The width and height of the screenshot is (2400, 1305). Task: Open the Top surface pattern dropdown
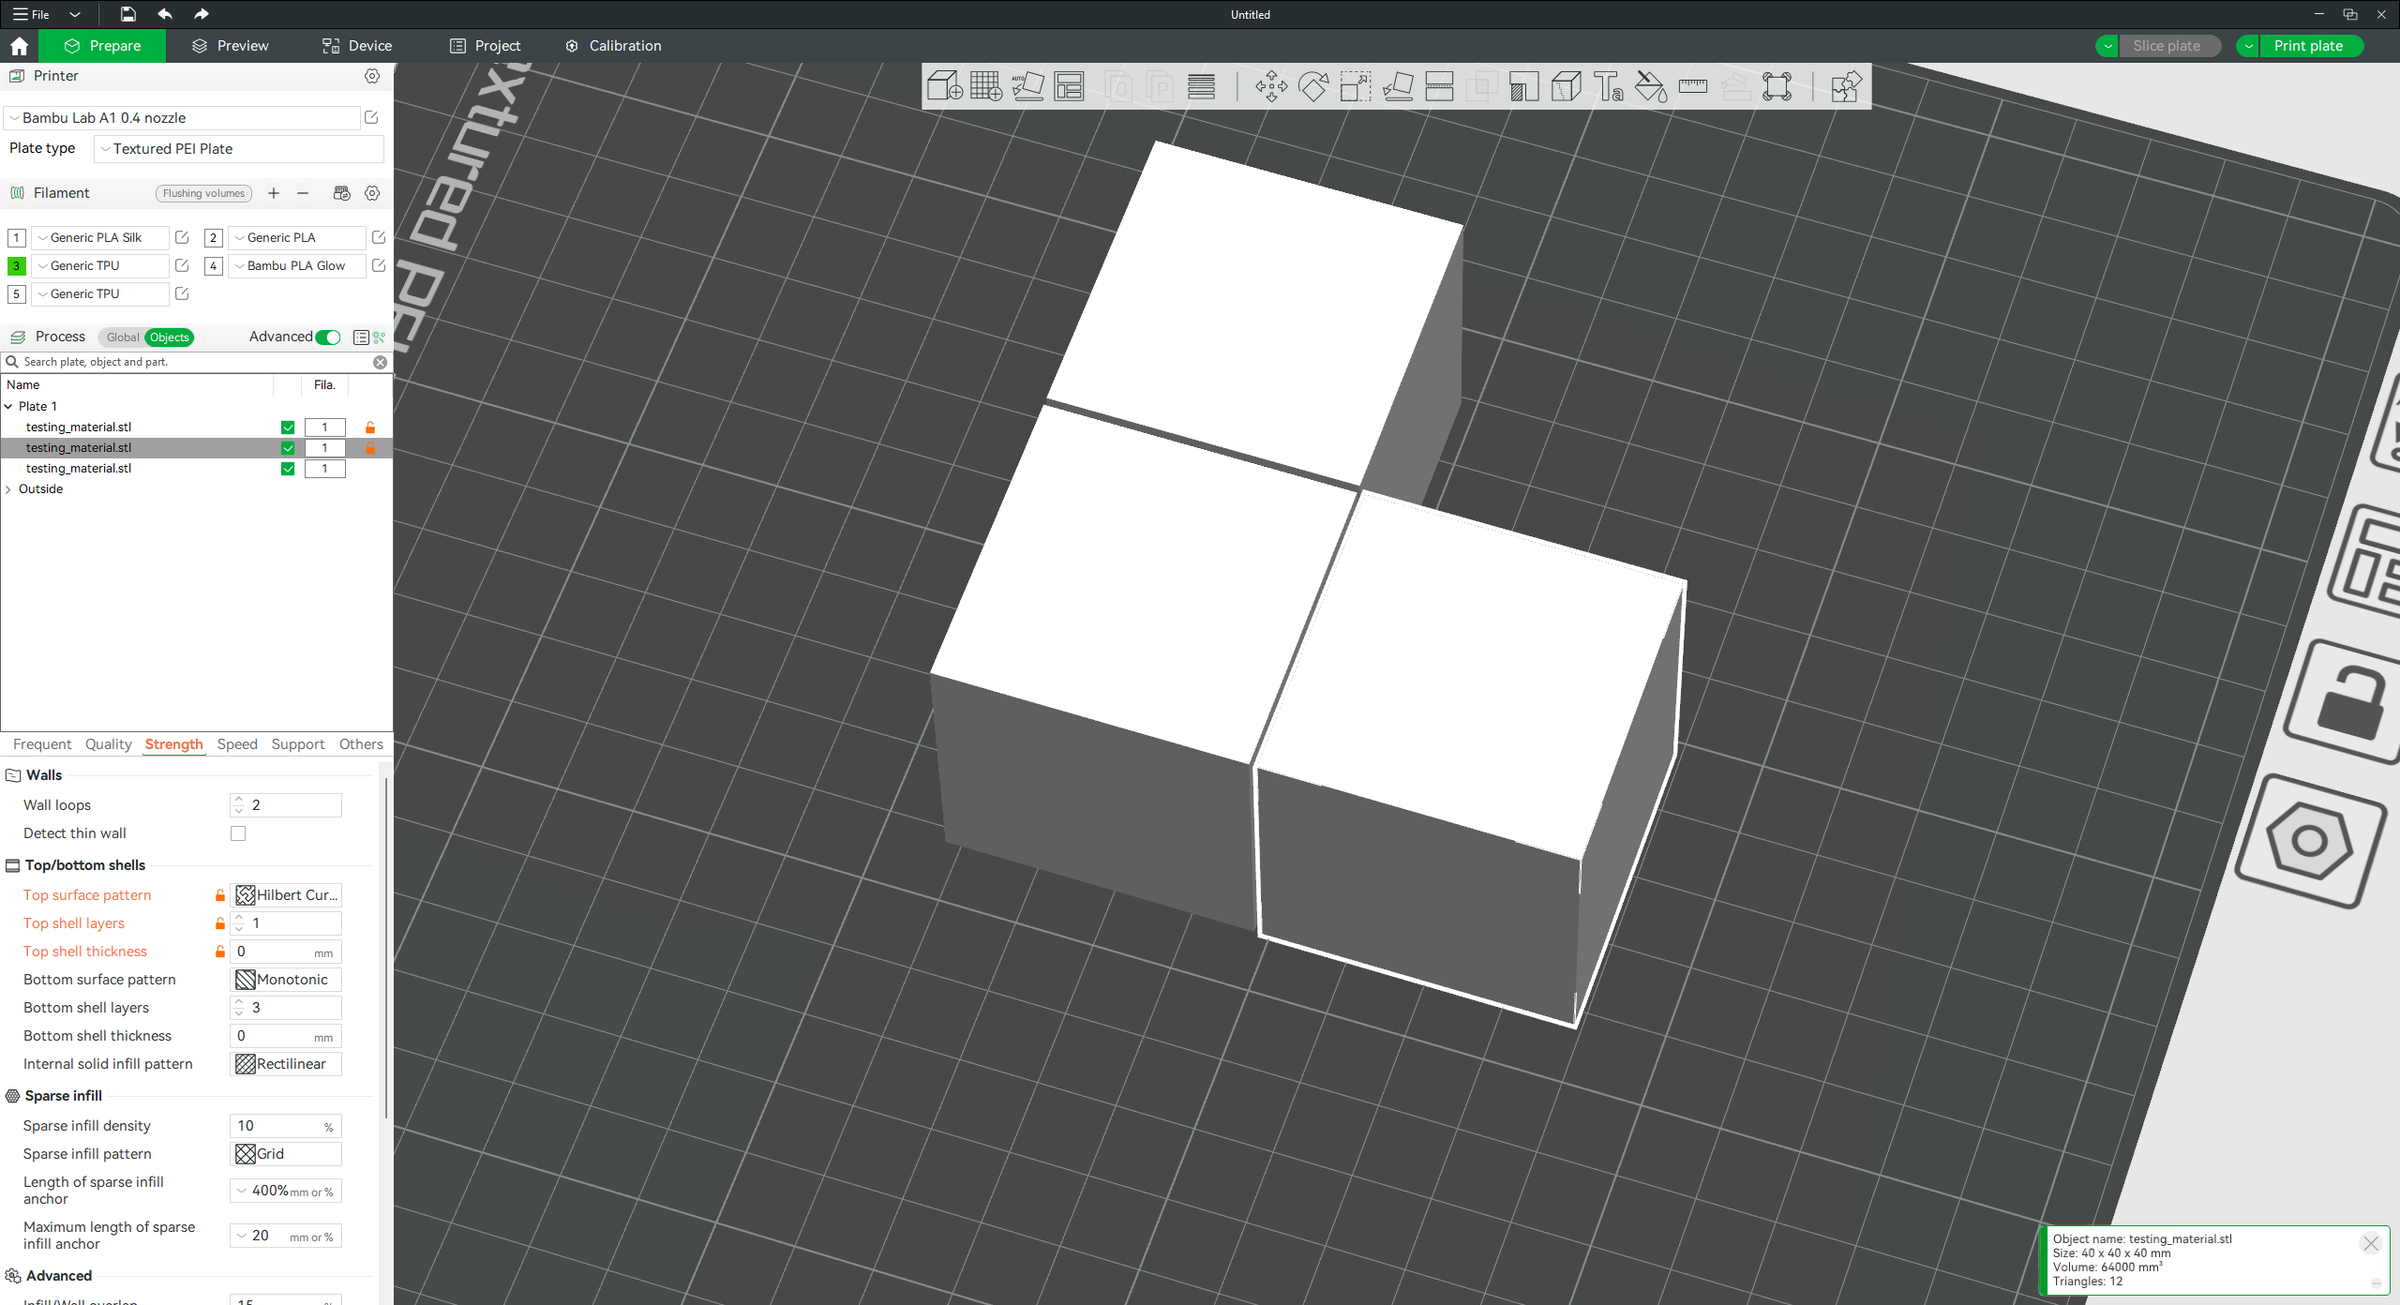tap(286, 895)
